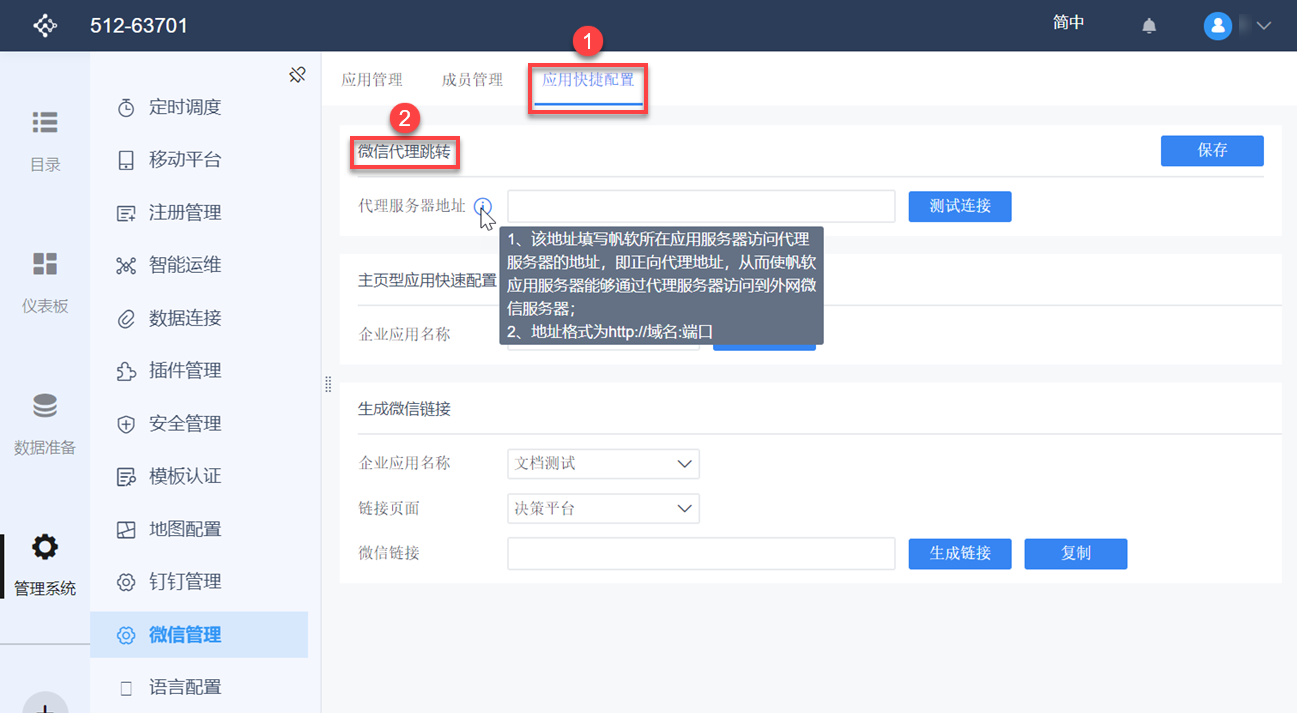Switch to the 成员管理 tab
1297x713 pixels.
pos(472,80)
